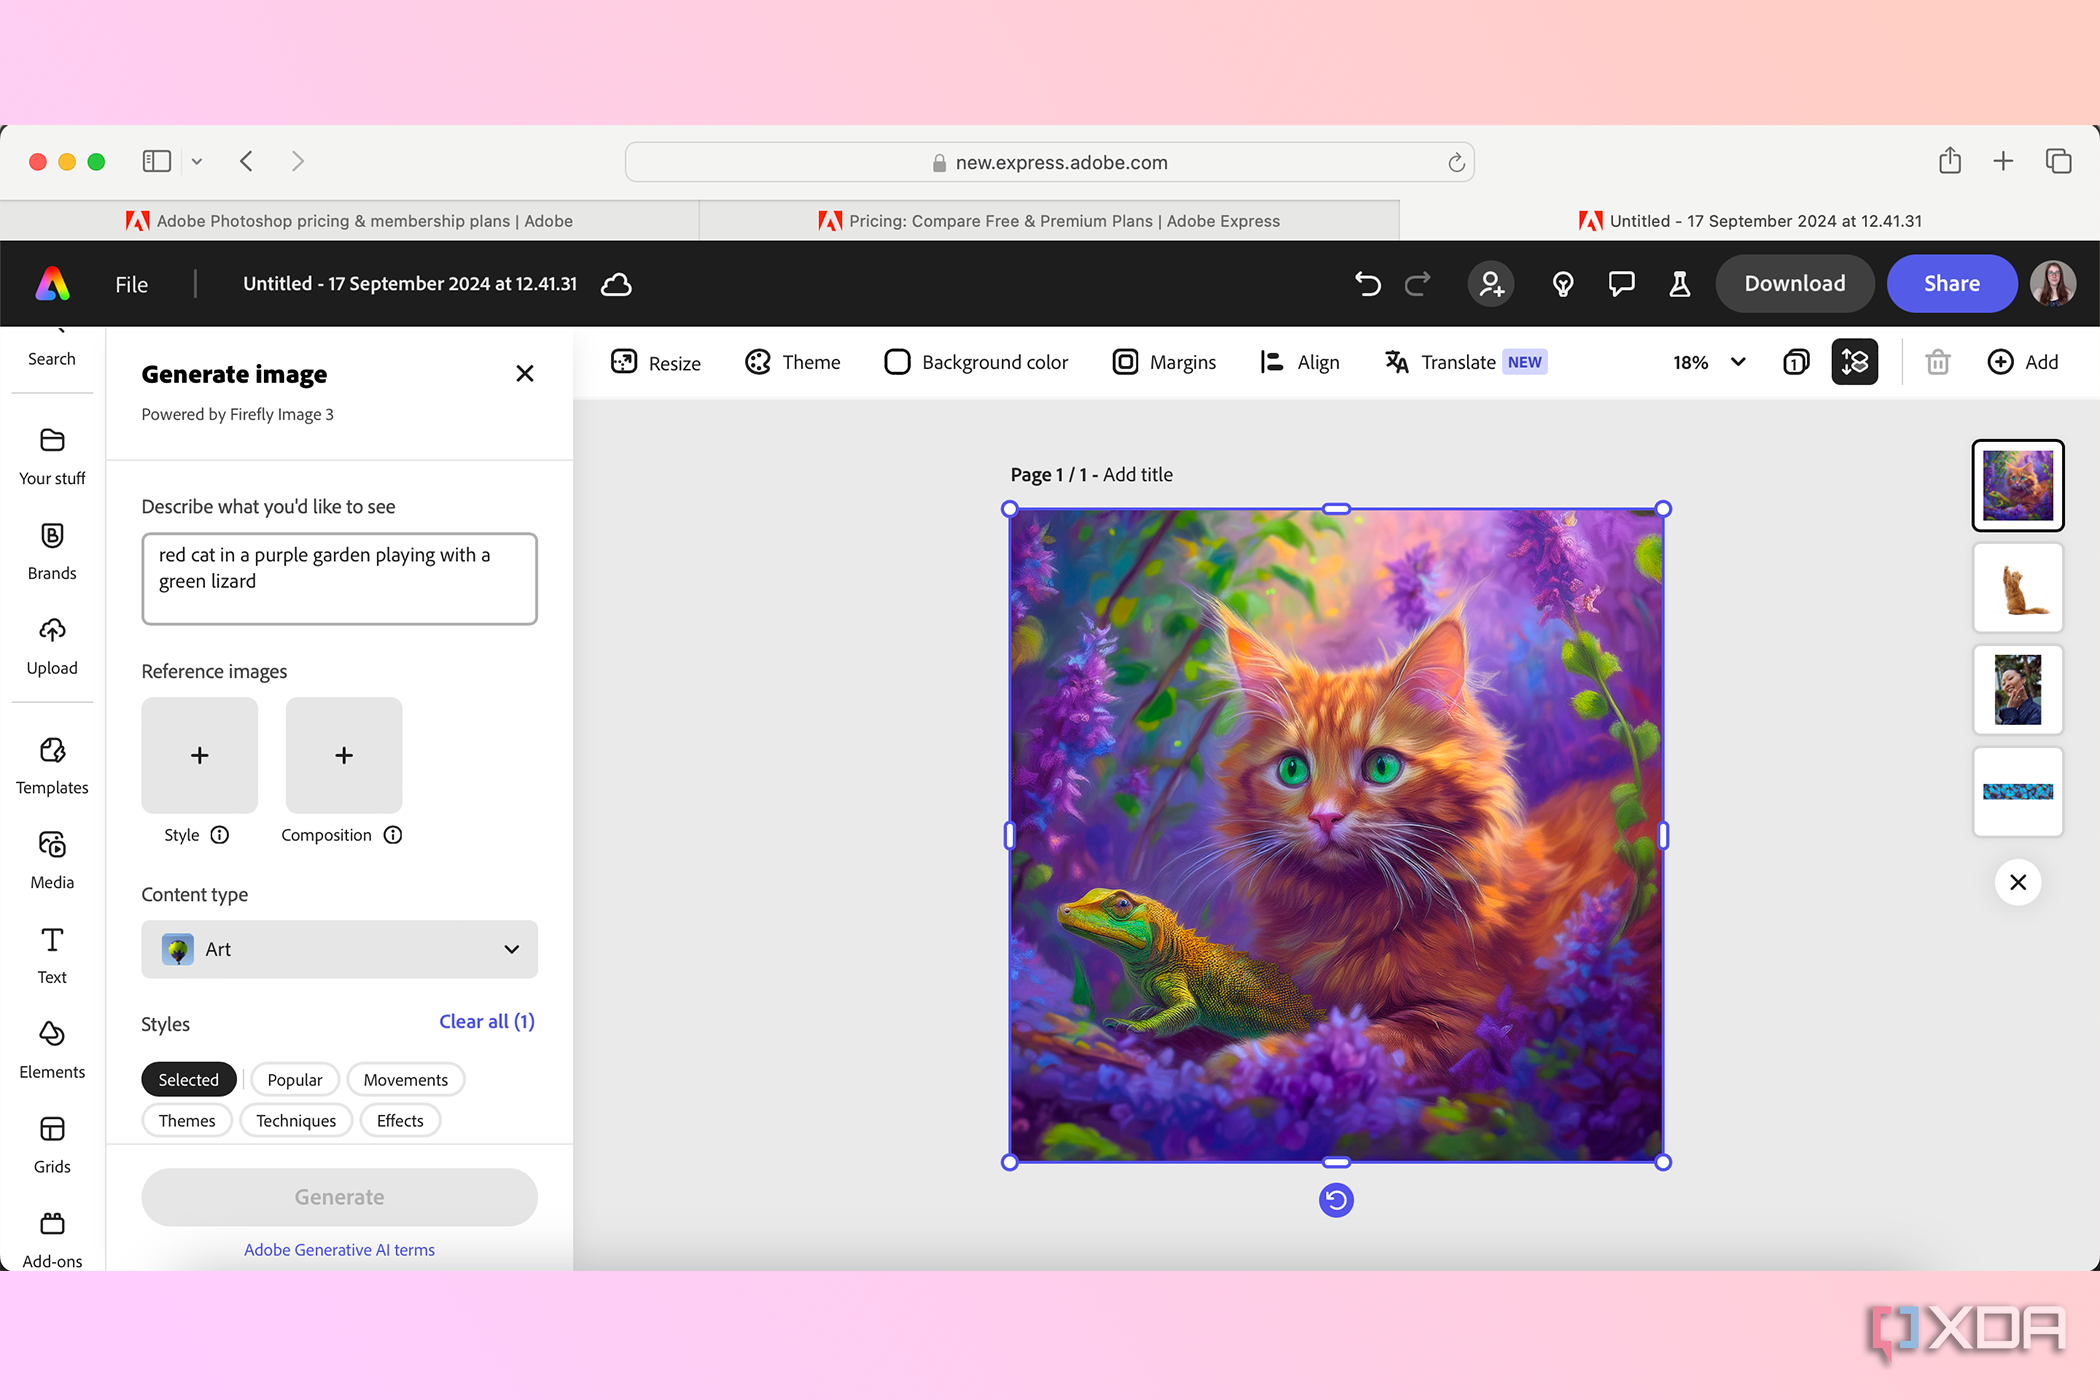
Task: Click the redo arrow icon
Action: tap(1418, 284)
